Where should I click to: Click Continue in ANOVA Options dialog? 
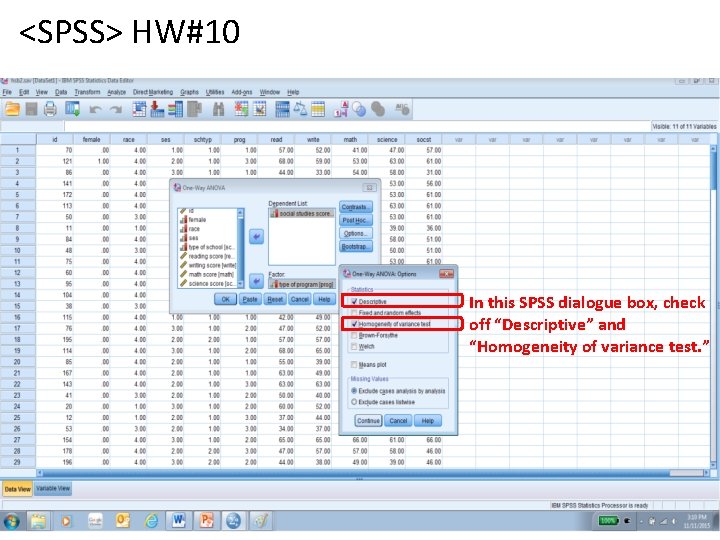[368, 421]
